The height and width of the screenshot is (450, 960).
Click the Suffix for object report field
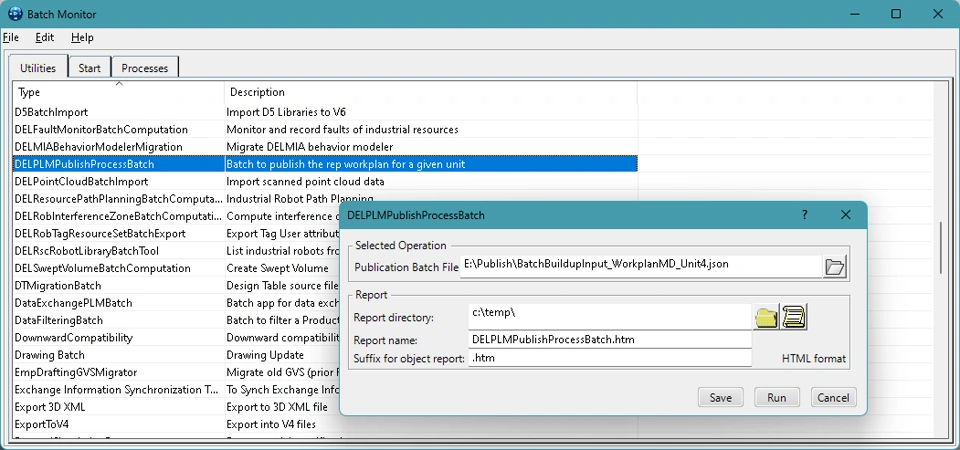610,358
